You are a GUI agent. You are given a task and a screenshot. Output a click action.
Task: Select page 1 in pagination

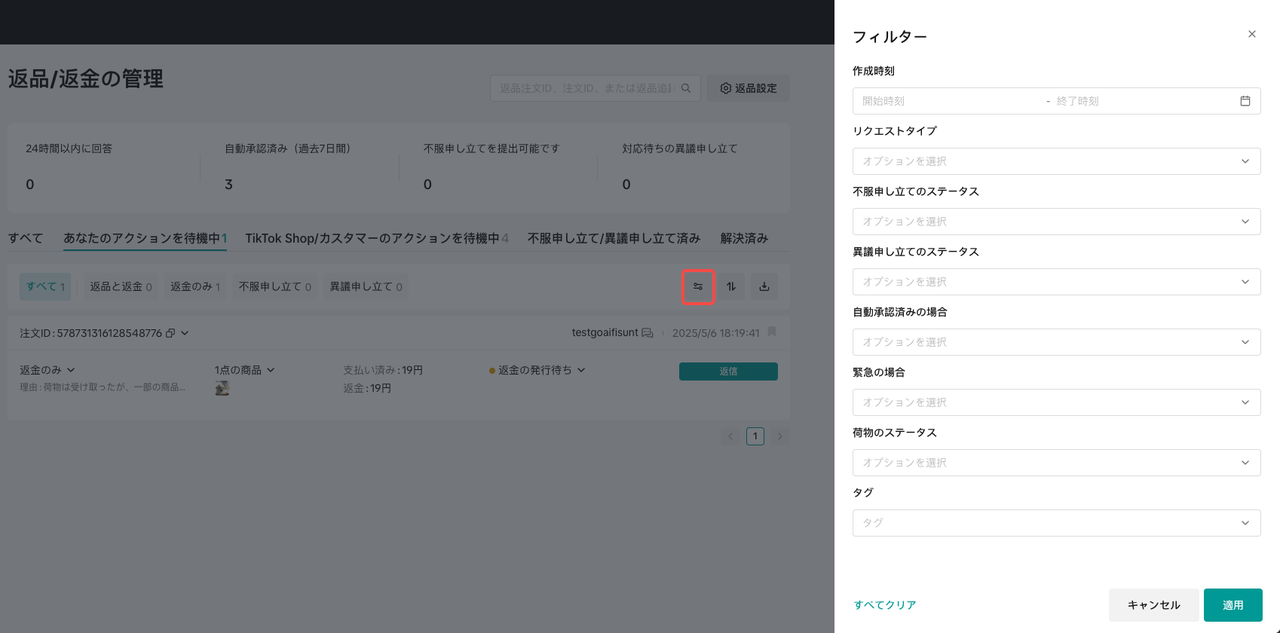pyautogui.click(x=755, y=436)
